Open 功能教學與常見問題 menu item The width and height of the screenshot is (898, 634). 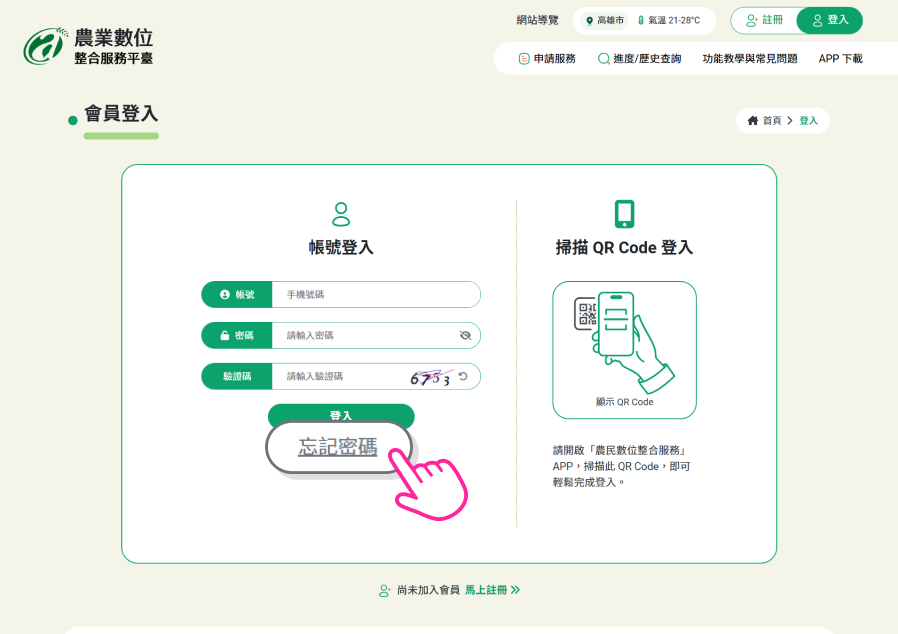click(750, 59)
